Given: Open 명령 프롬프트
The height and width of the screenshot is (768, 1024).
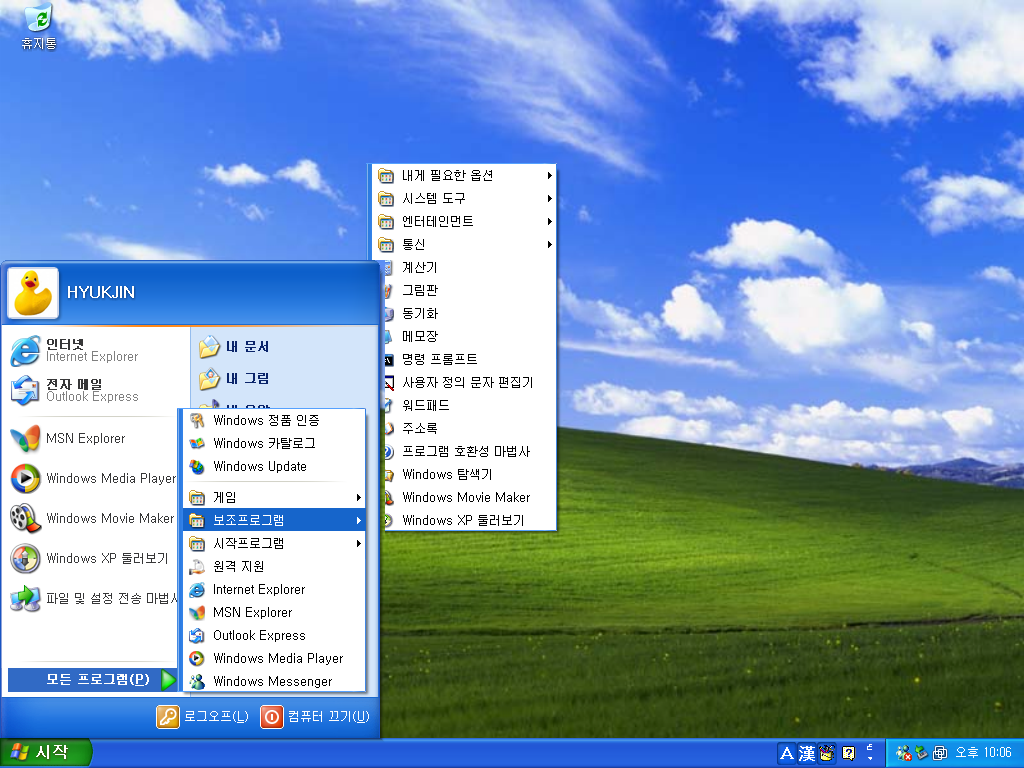Looking at the screenshot, I should pyautogui.click(x=469, y=359).
